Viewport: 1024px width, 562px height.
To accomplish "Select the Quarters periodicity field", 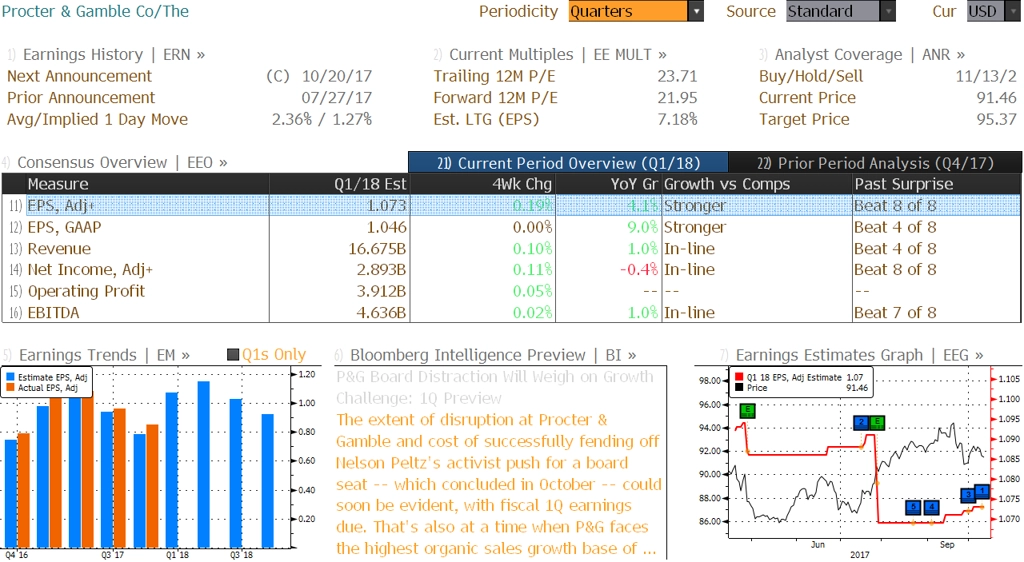I will 628,11.
